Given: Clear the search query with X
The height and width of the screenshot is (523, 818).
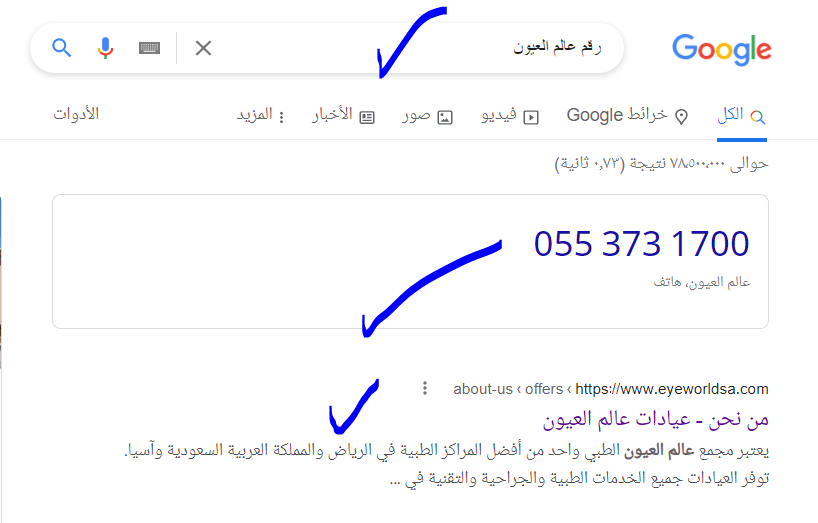Looking at the screenshot, I should pyautogui.click(x=203, y=48).
